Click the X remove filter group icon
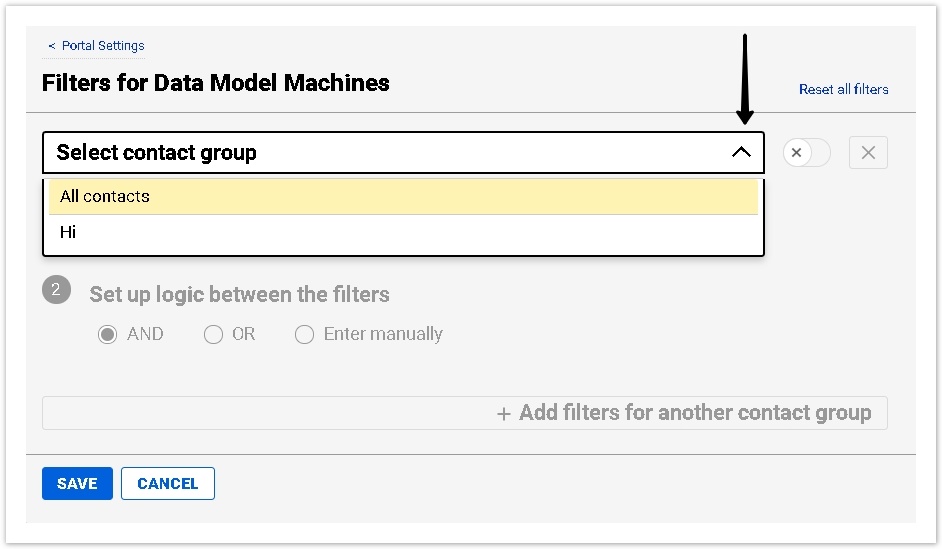This screenshot has height=549, width=942. (868, 153)
